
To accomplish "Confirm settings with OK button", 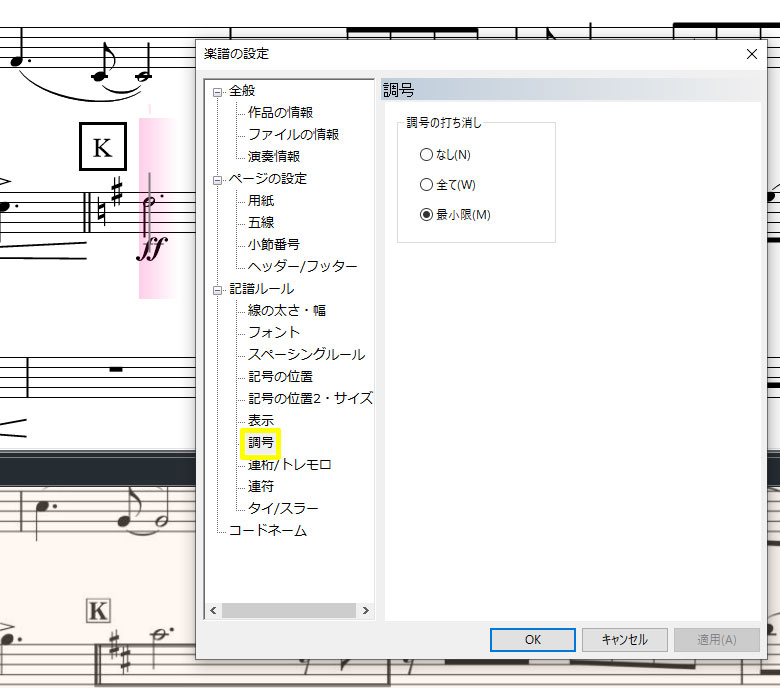I will pos(533,640).
